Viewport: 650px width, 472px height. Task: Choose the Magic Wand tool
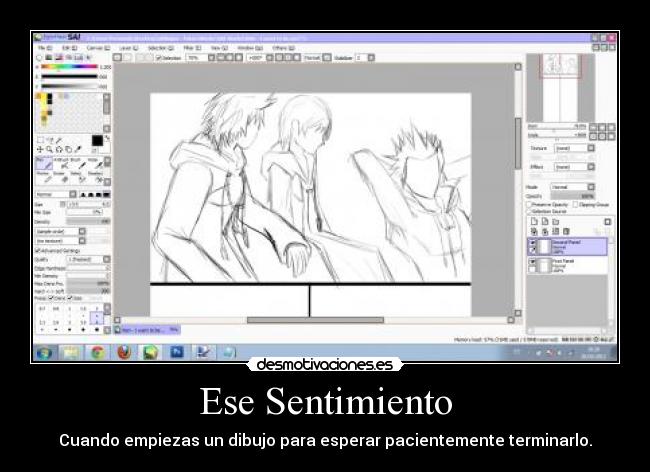tap(59, 140)
